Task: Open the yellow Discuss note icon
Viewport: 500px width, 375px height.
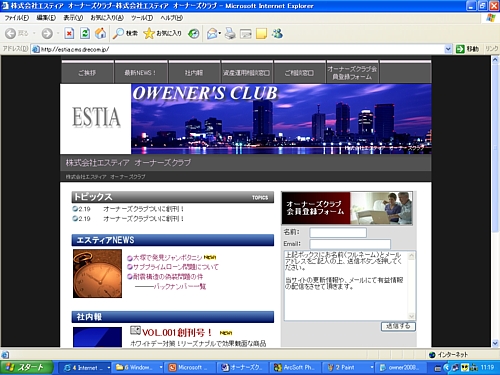Action: coord(261,33)
